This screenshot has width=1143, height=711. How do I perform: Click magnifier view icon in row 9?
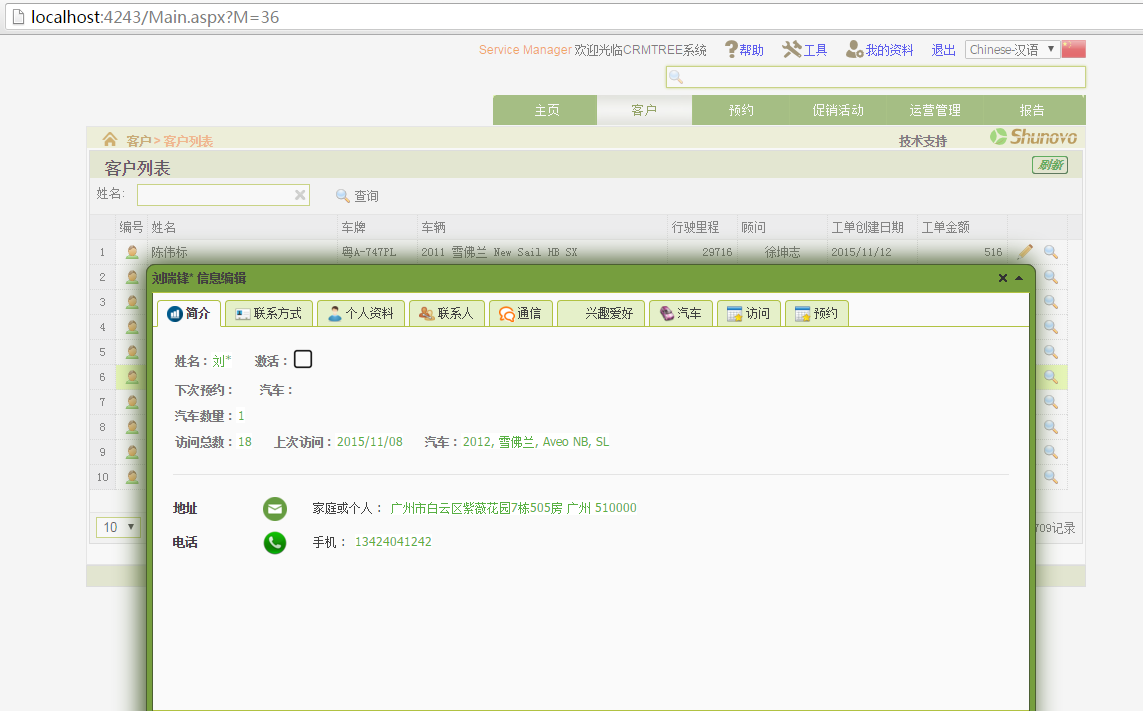coord(1050,451)
